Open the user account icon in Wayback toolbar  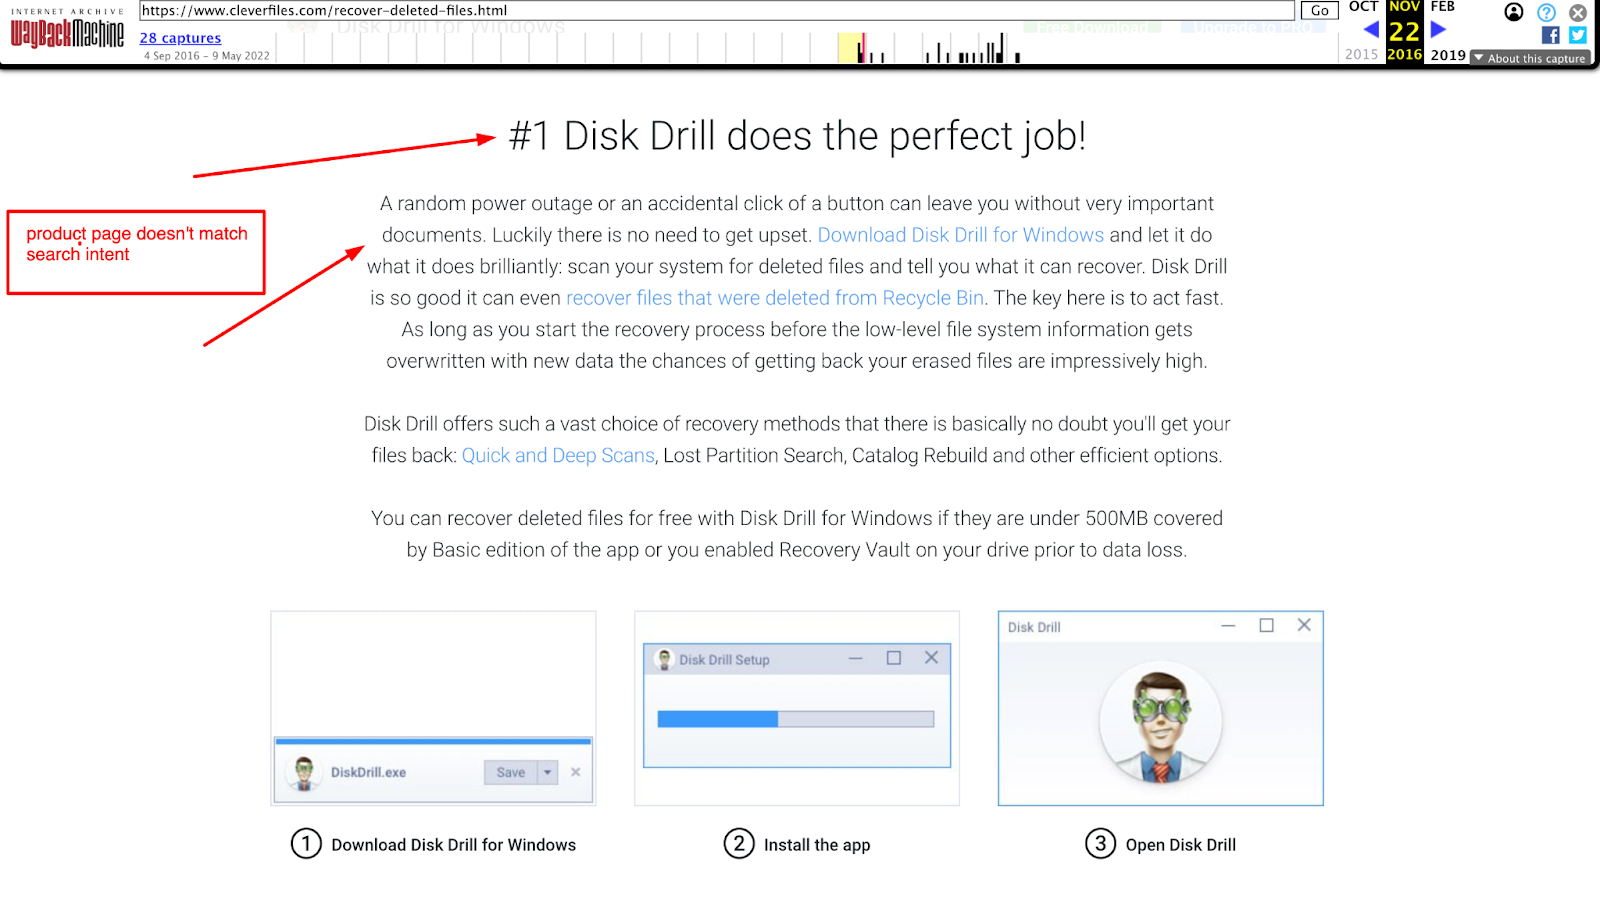coord(1514,12)
